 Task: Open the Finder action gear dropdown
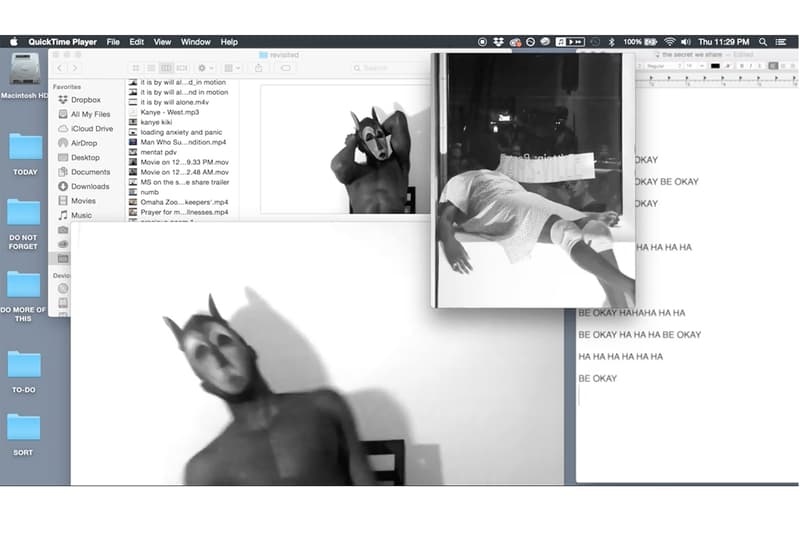click(204, 68)
